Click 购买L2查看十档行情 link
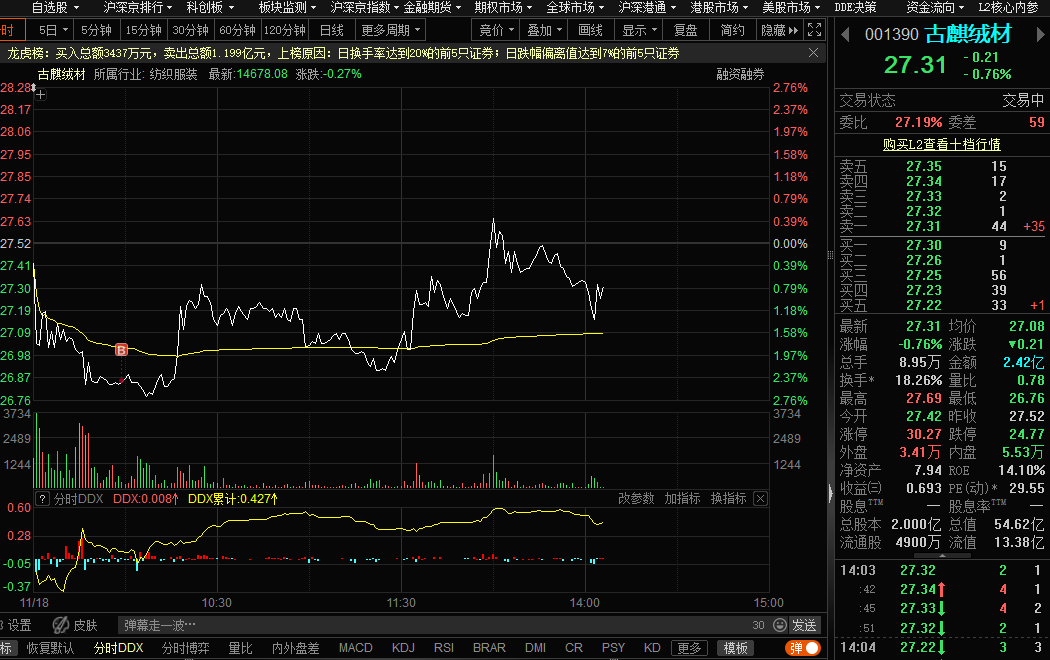 point(942,145)
